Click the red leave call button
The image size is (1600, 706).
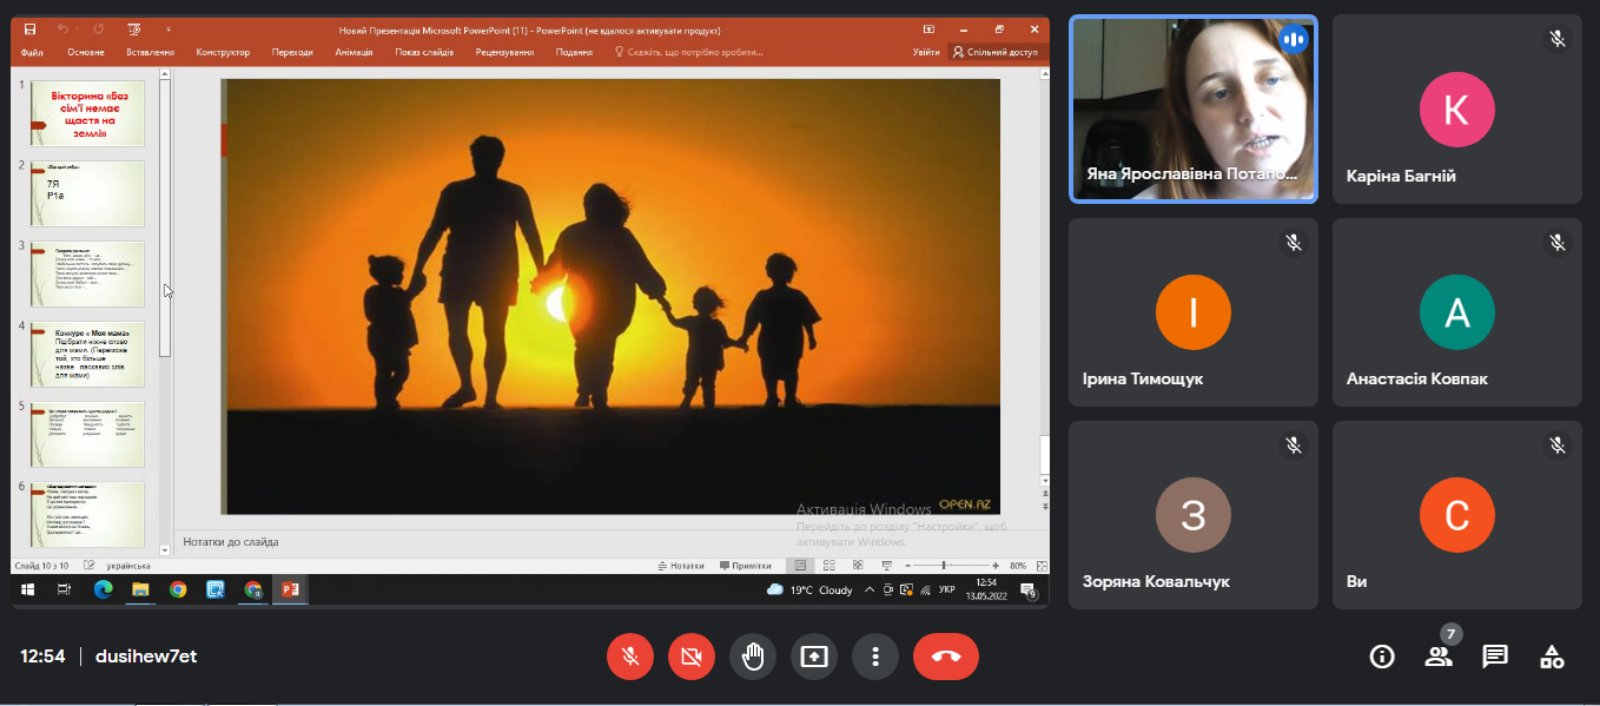[x=946, y=657]
